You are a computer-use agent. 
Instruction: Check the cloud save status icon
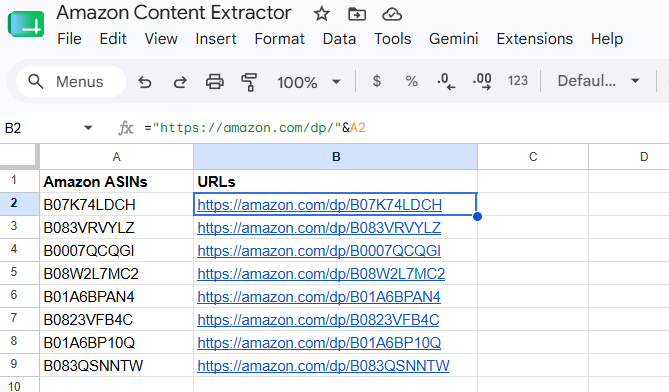[392, 15]
